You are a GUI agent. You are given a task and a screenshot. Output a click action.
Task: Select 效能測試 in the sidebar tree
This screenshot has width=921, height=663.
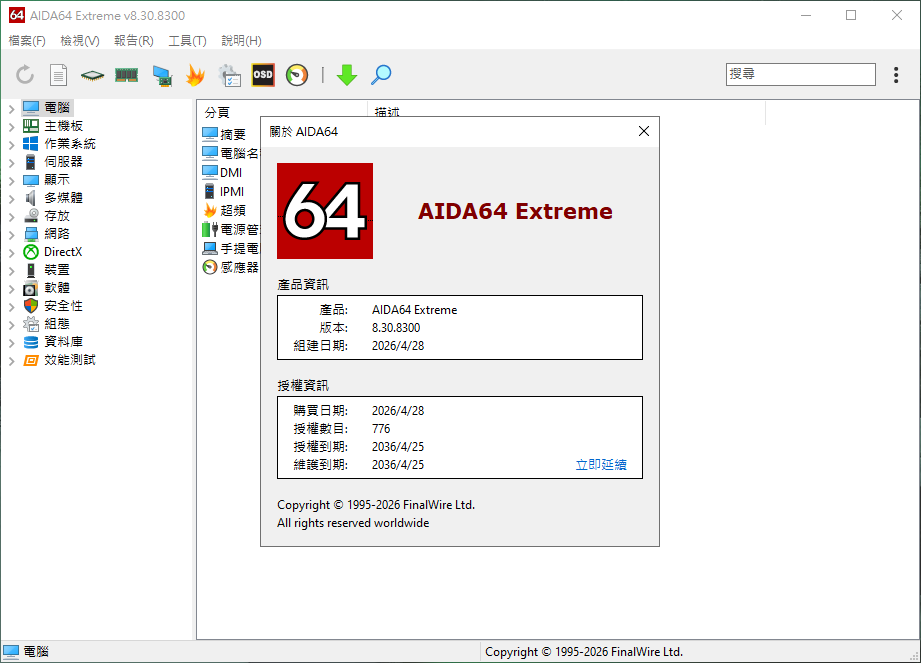(x=69, y=360)
